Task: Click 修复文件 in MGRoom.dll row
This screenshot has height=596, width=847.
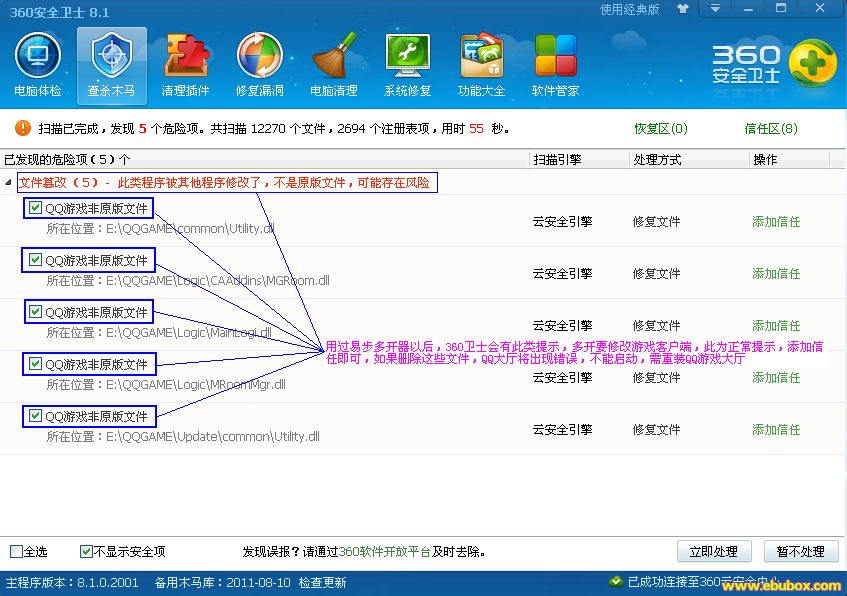Action: (656, 273)
